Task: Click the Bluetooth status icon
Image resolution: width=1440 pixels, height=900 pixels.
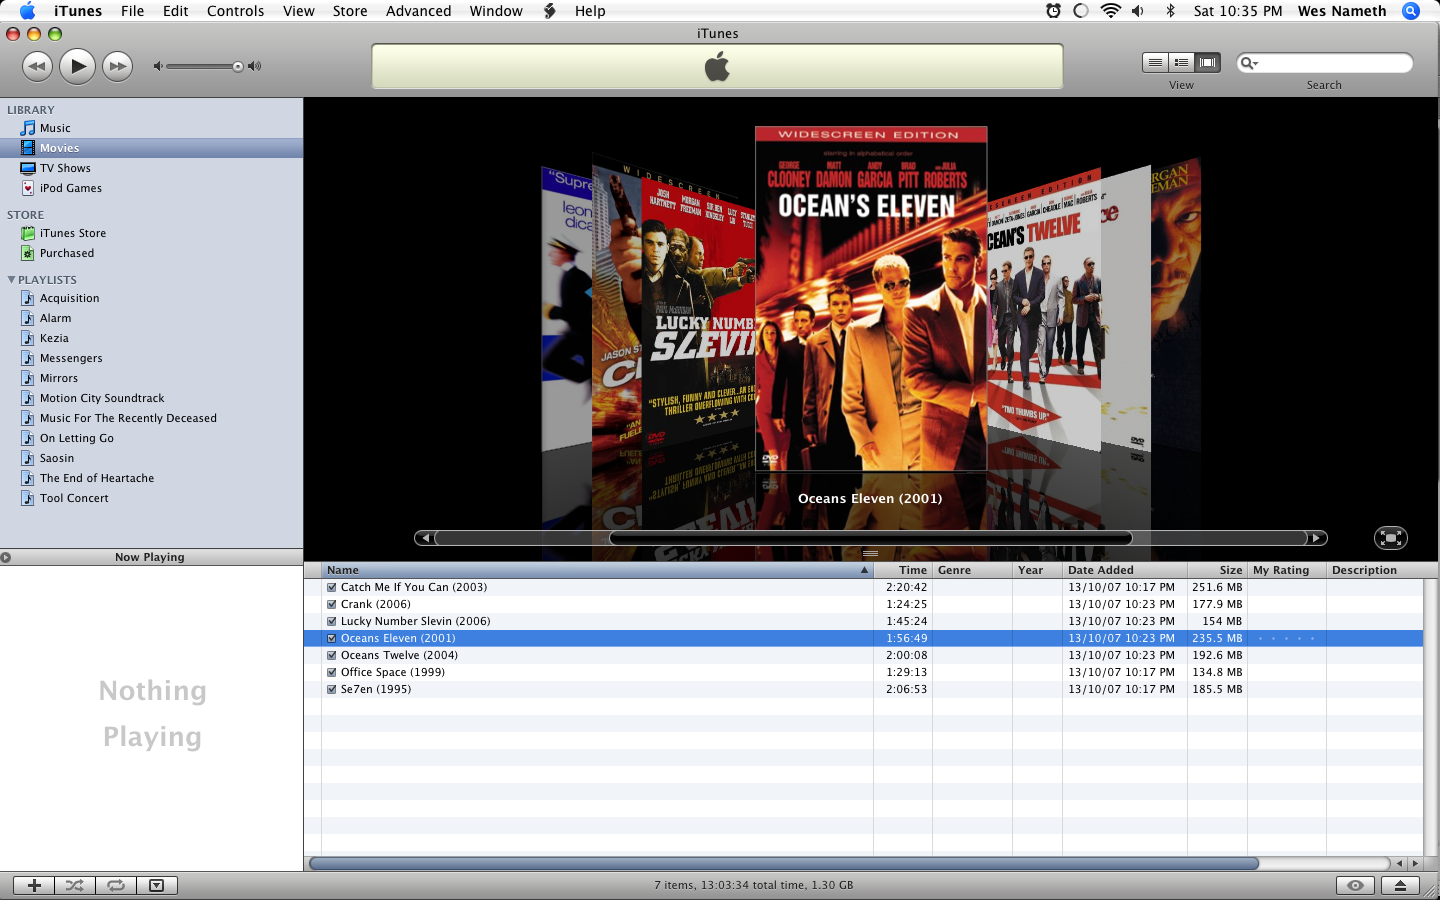Action: click(1170, 11)
